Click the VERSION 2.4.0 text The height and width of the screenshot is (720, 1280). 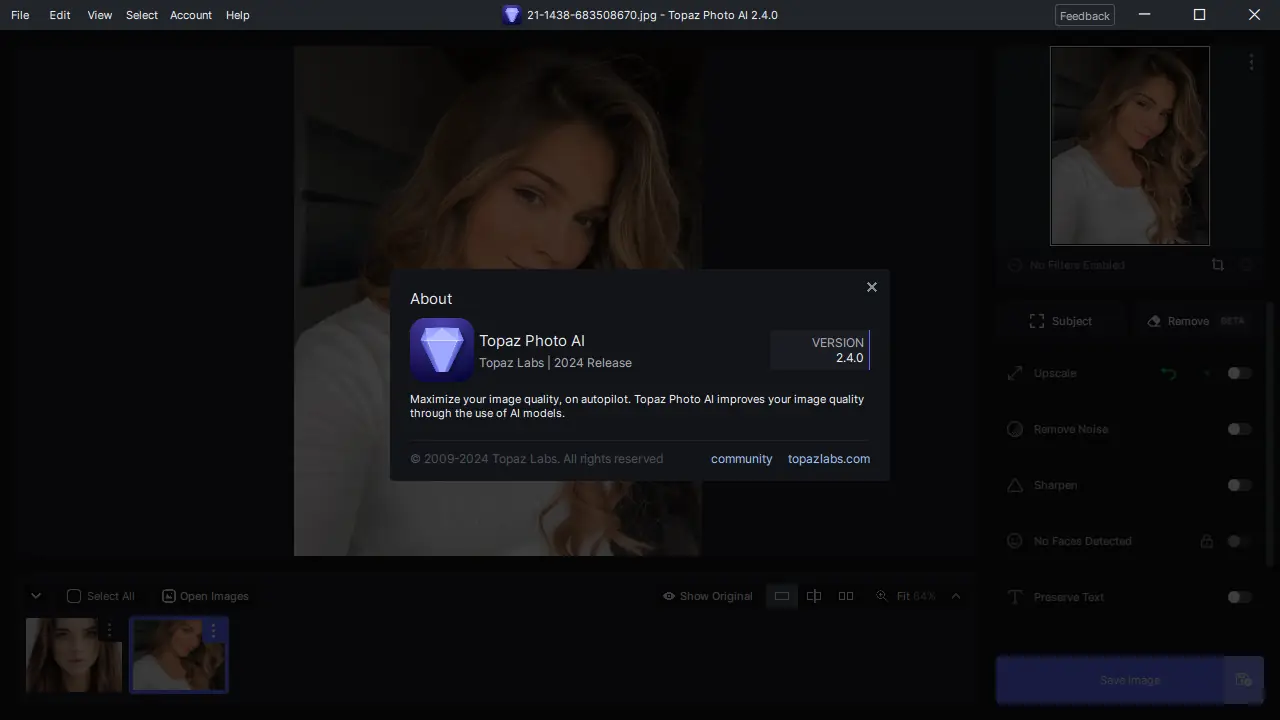click(838, 350)
